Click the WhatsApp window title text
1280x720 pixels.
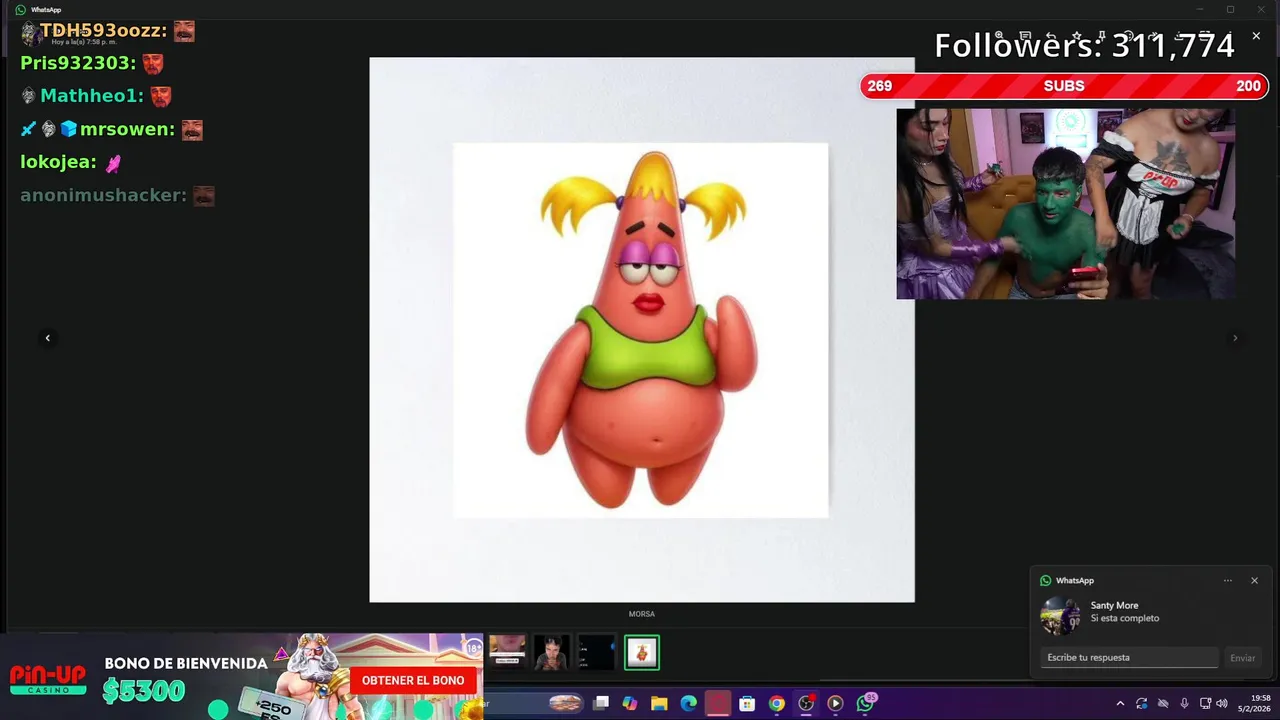(x=46, y=10)
